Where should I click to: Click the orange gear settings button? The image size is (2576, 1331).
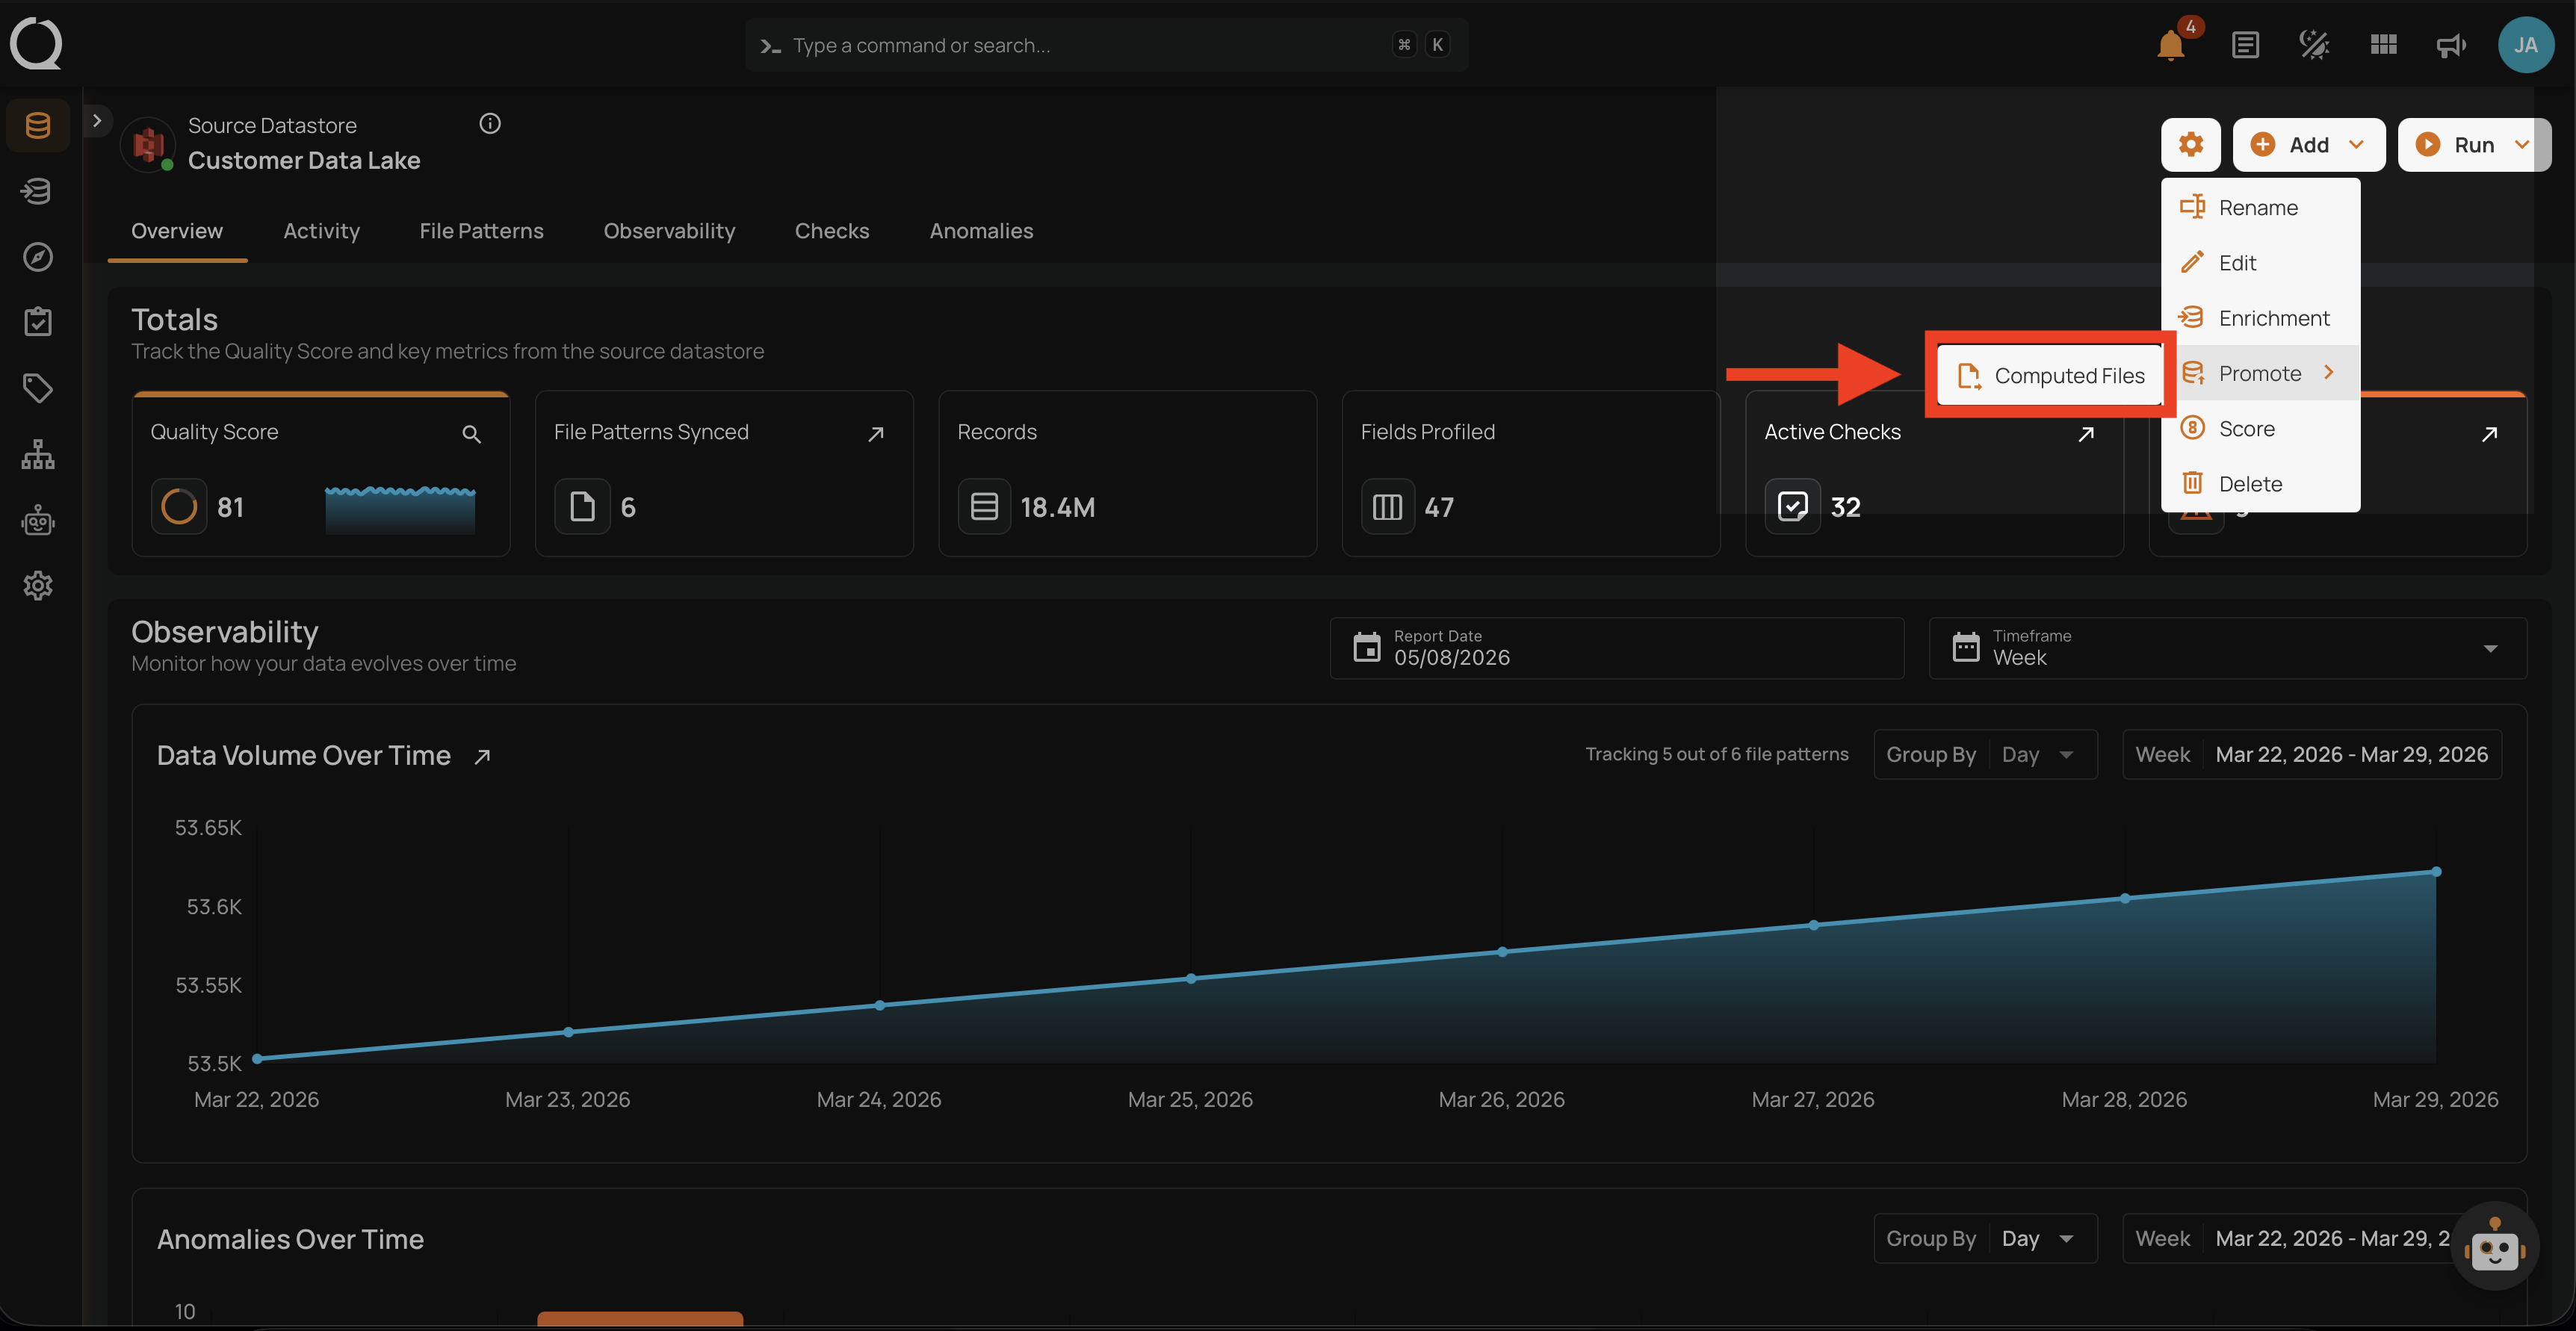(2190, 144)
